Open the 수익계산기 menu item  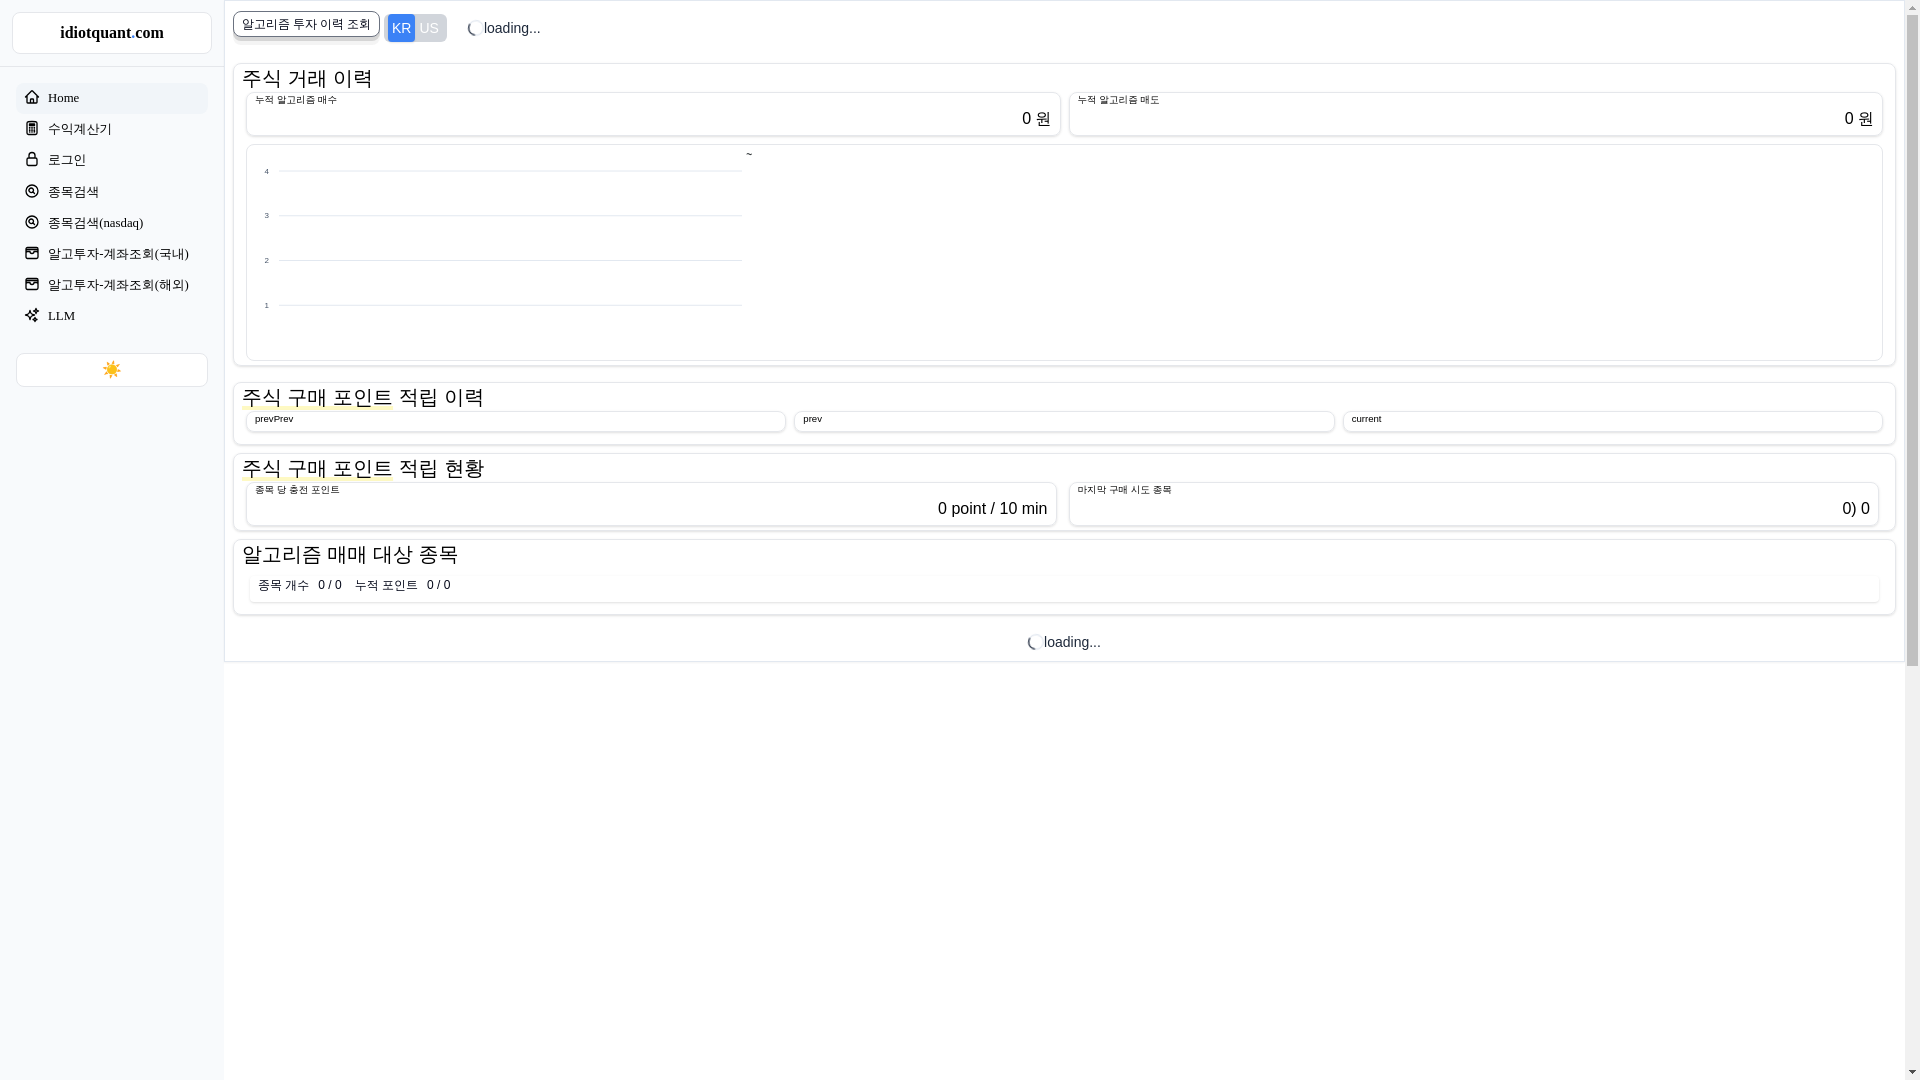point(112,129)
